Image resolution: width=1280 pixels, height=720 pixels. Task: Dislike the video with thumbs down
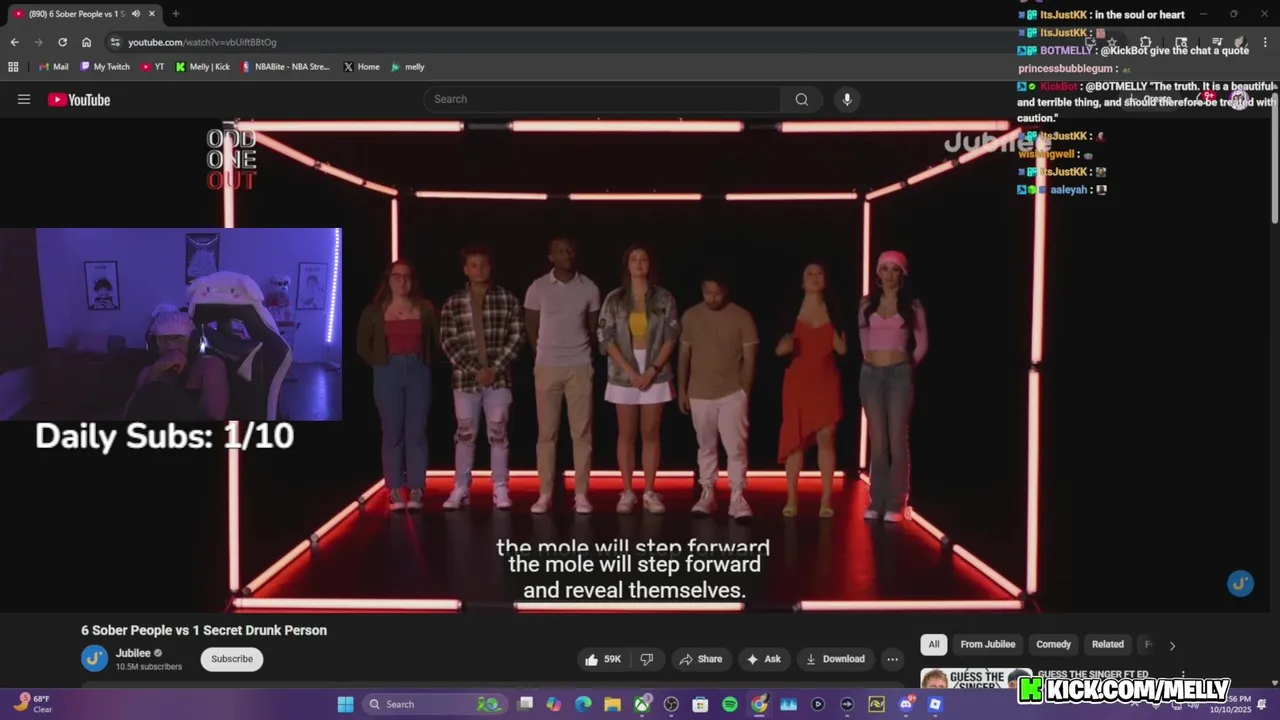click(x=647, y=659)
